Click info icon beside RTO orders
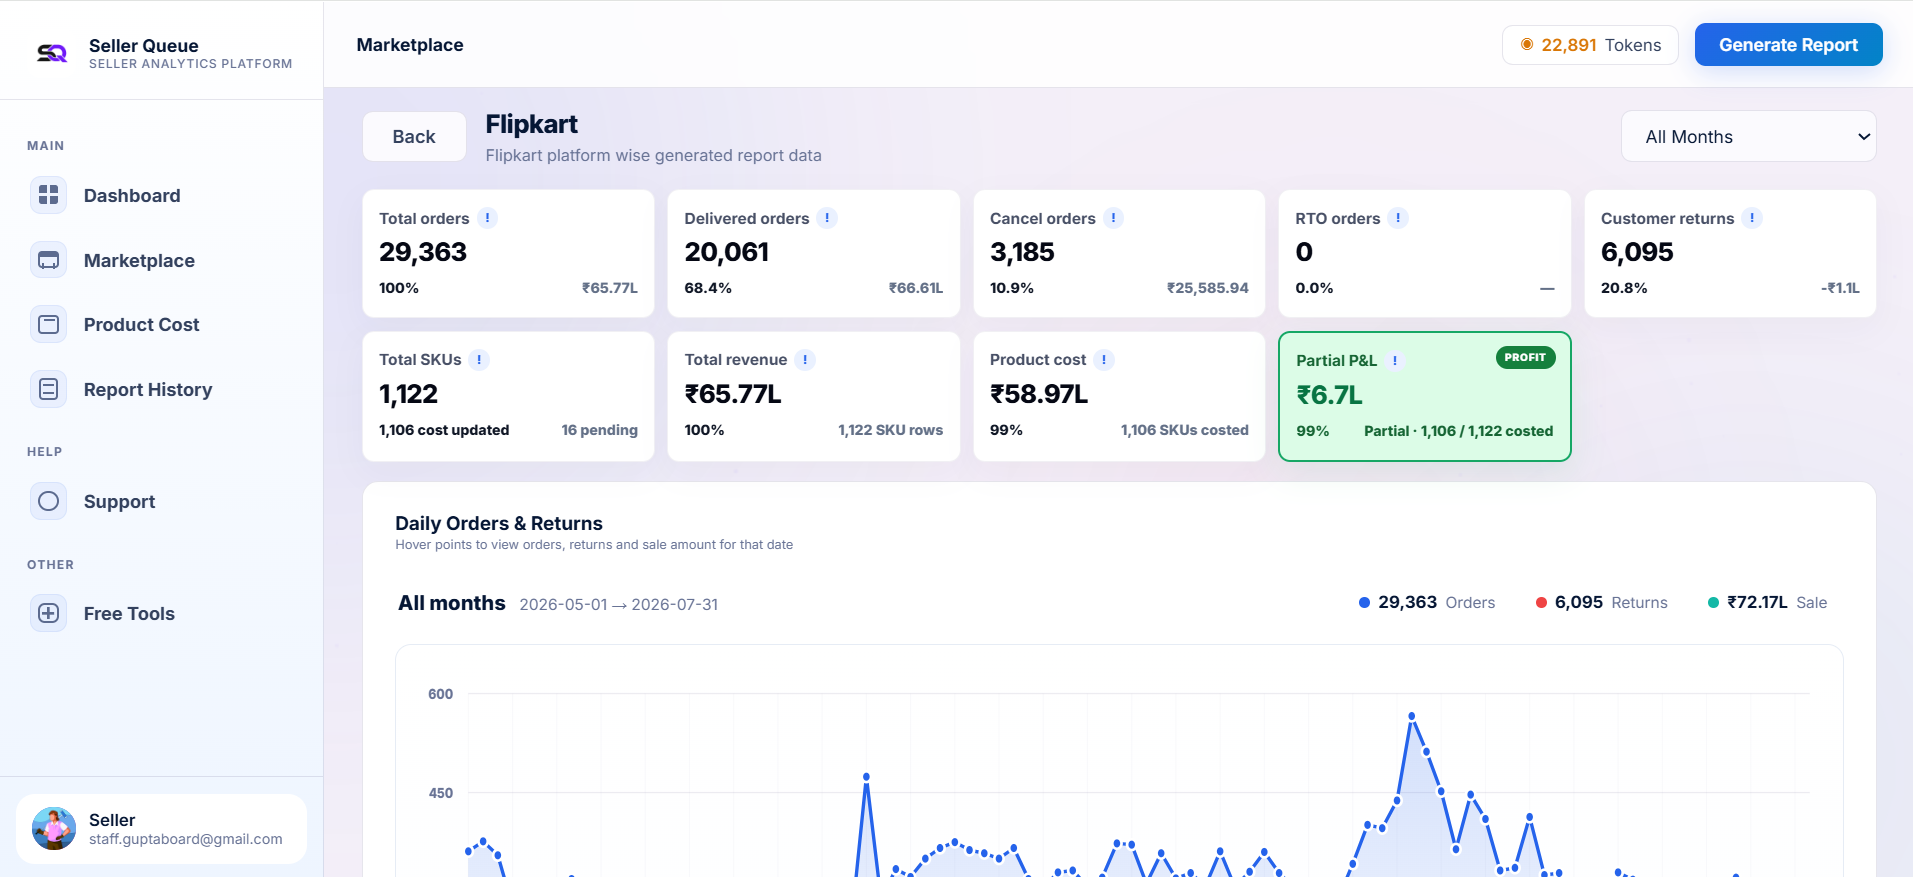Viewport: 1913px width, 877px height. coord(1398,218)
